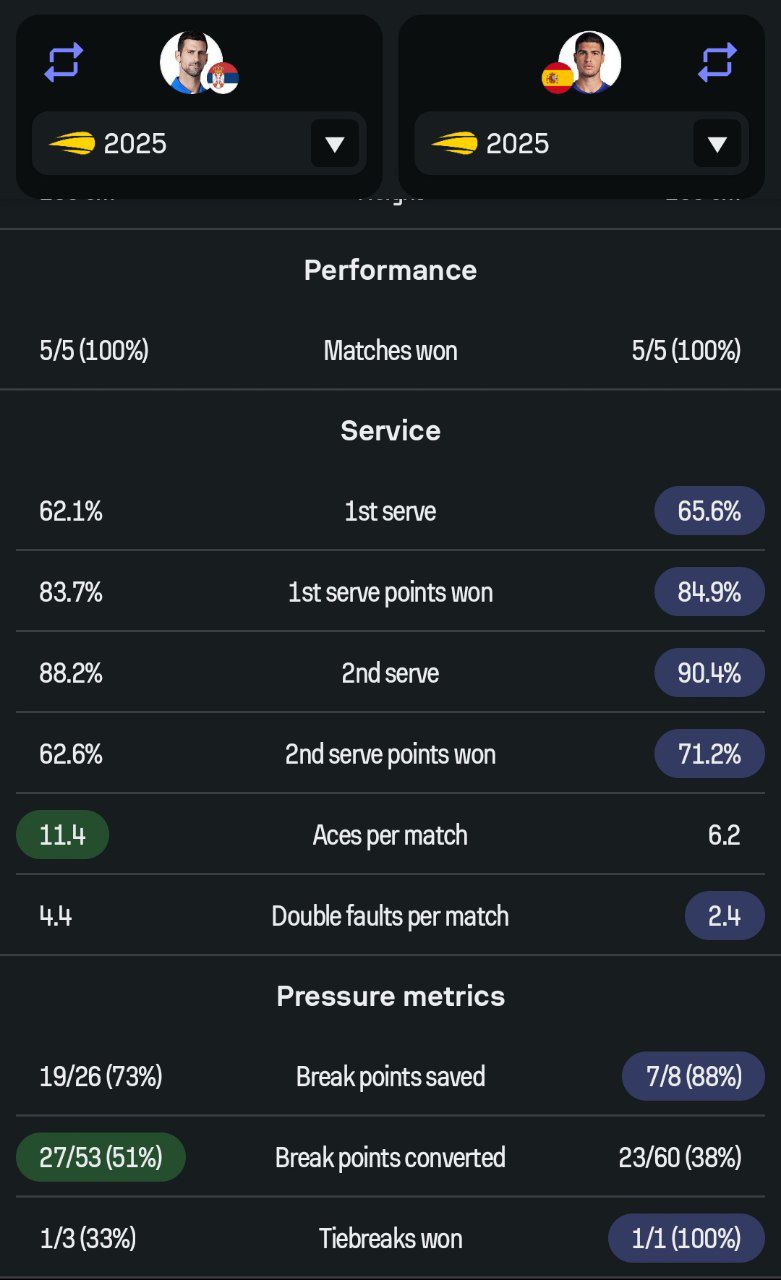Click the Service section heading
Image resolution: width=781 pixels, height=1280 pixels.
(390, 430)
